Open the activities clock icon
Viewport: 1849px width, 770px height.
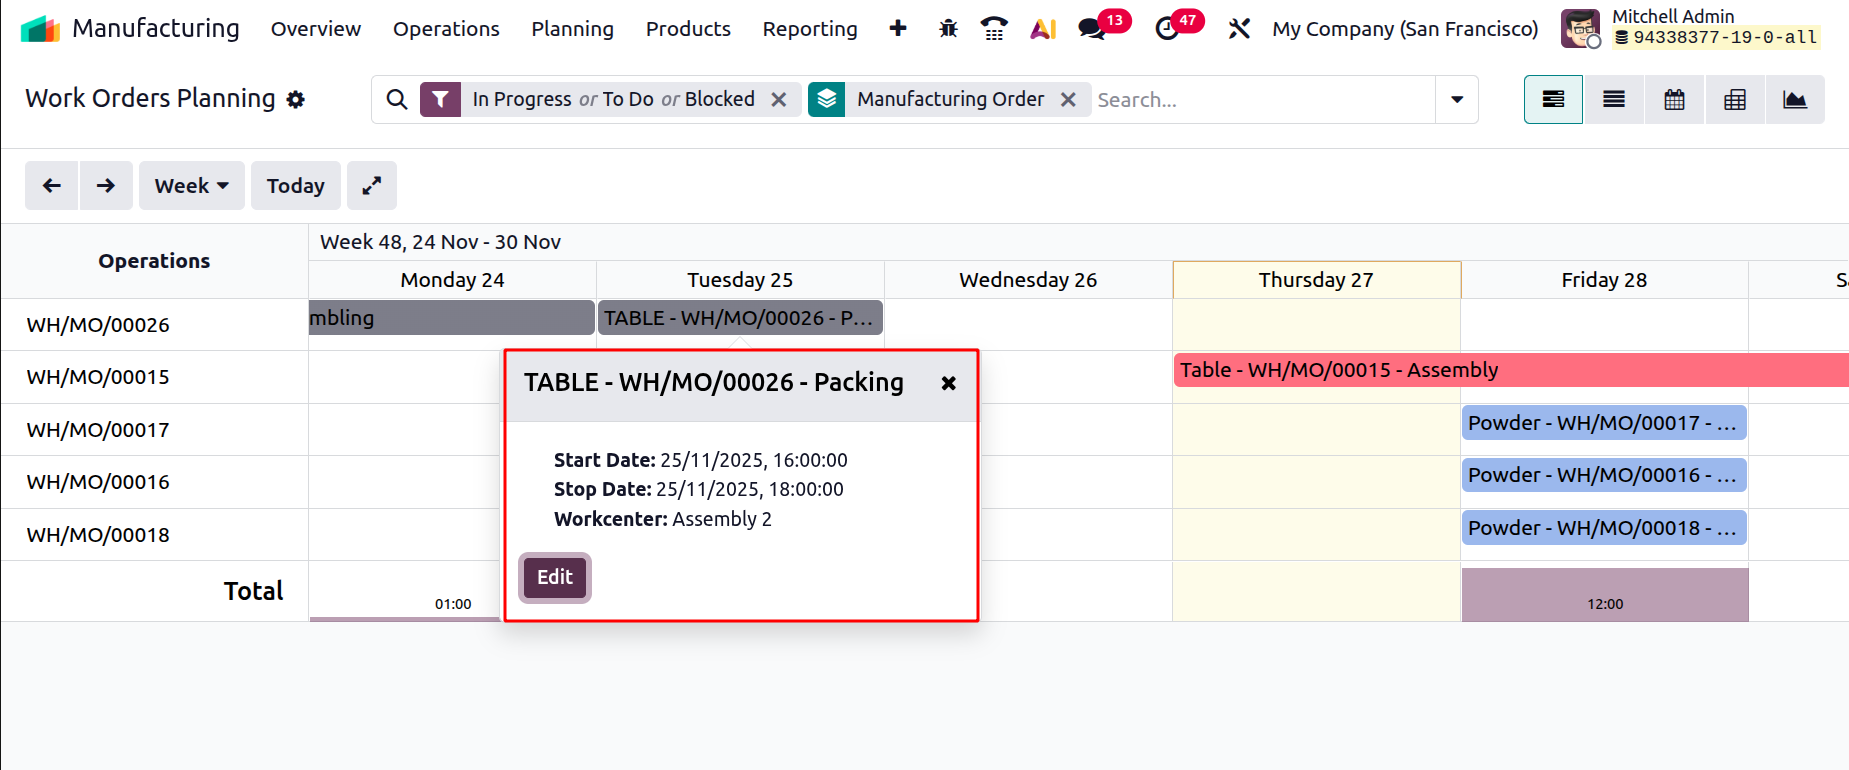point(1167,29)
